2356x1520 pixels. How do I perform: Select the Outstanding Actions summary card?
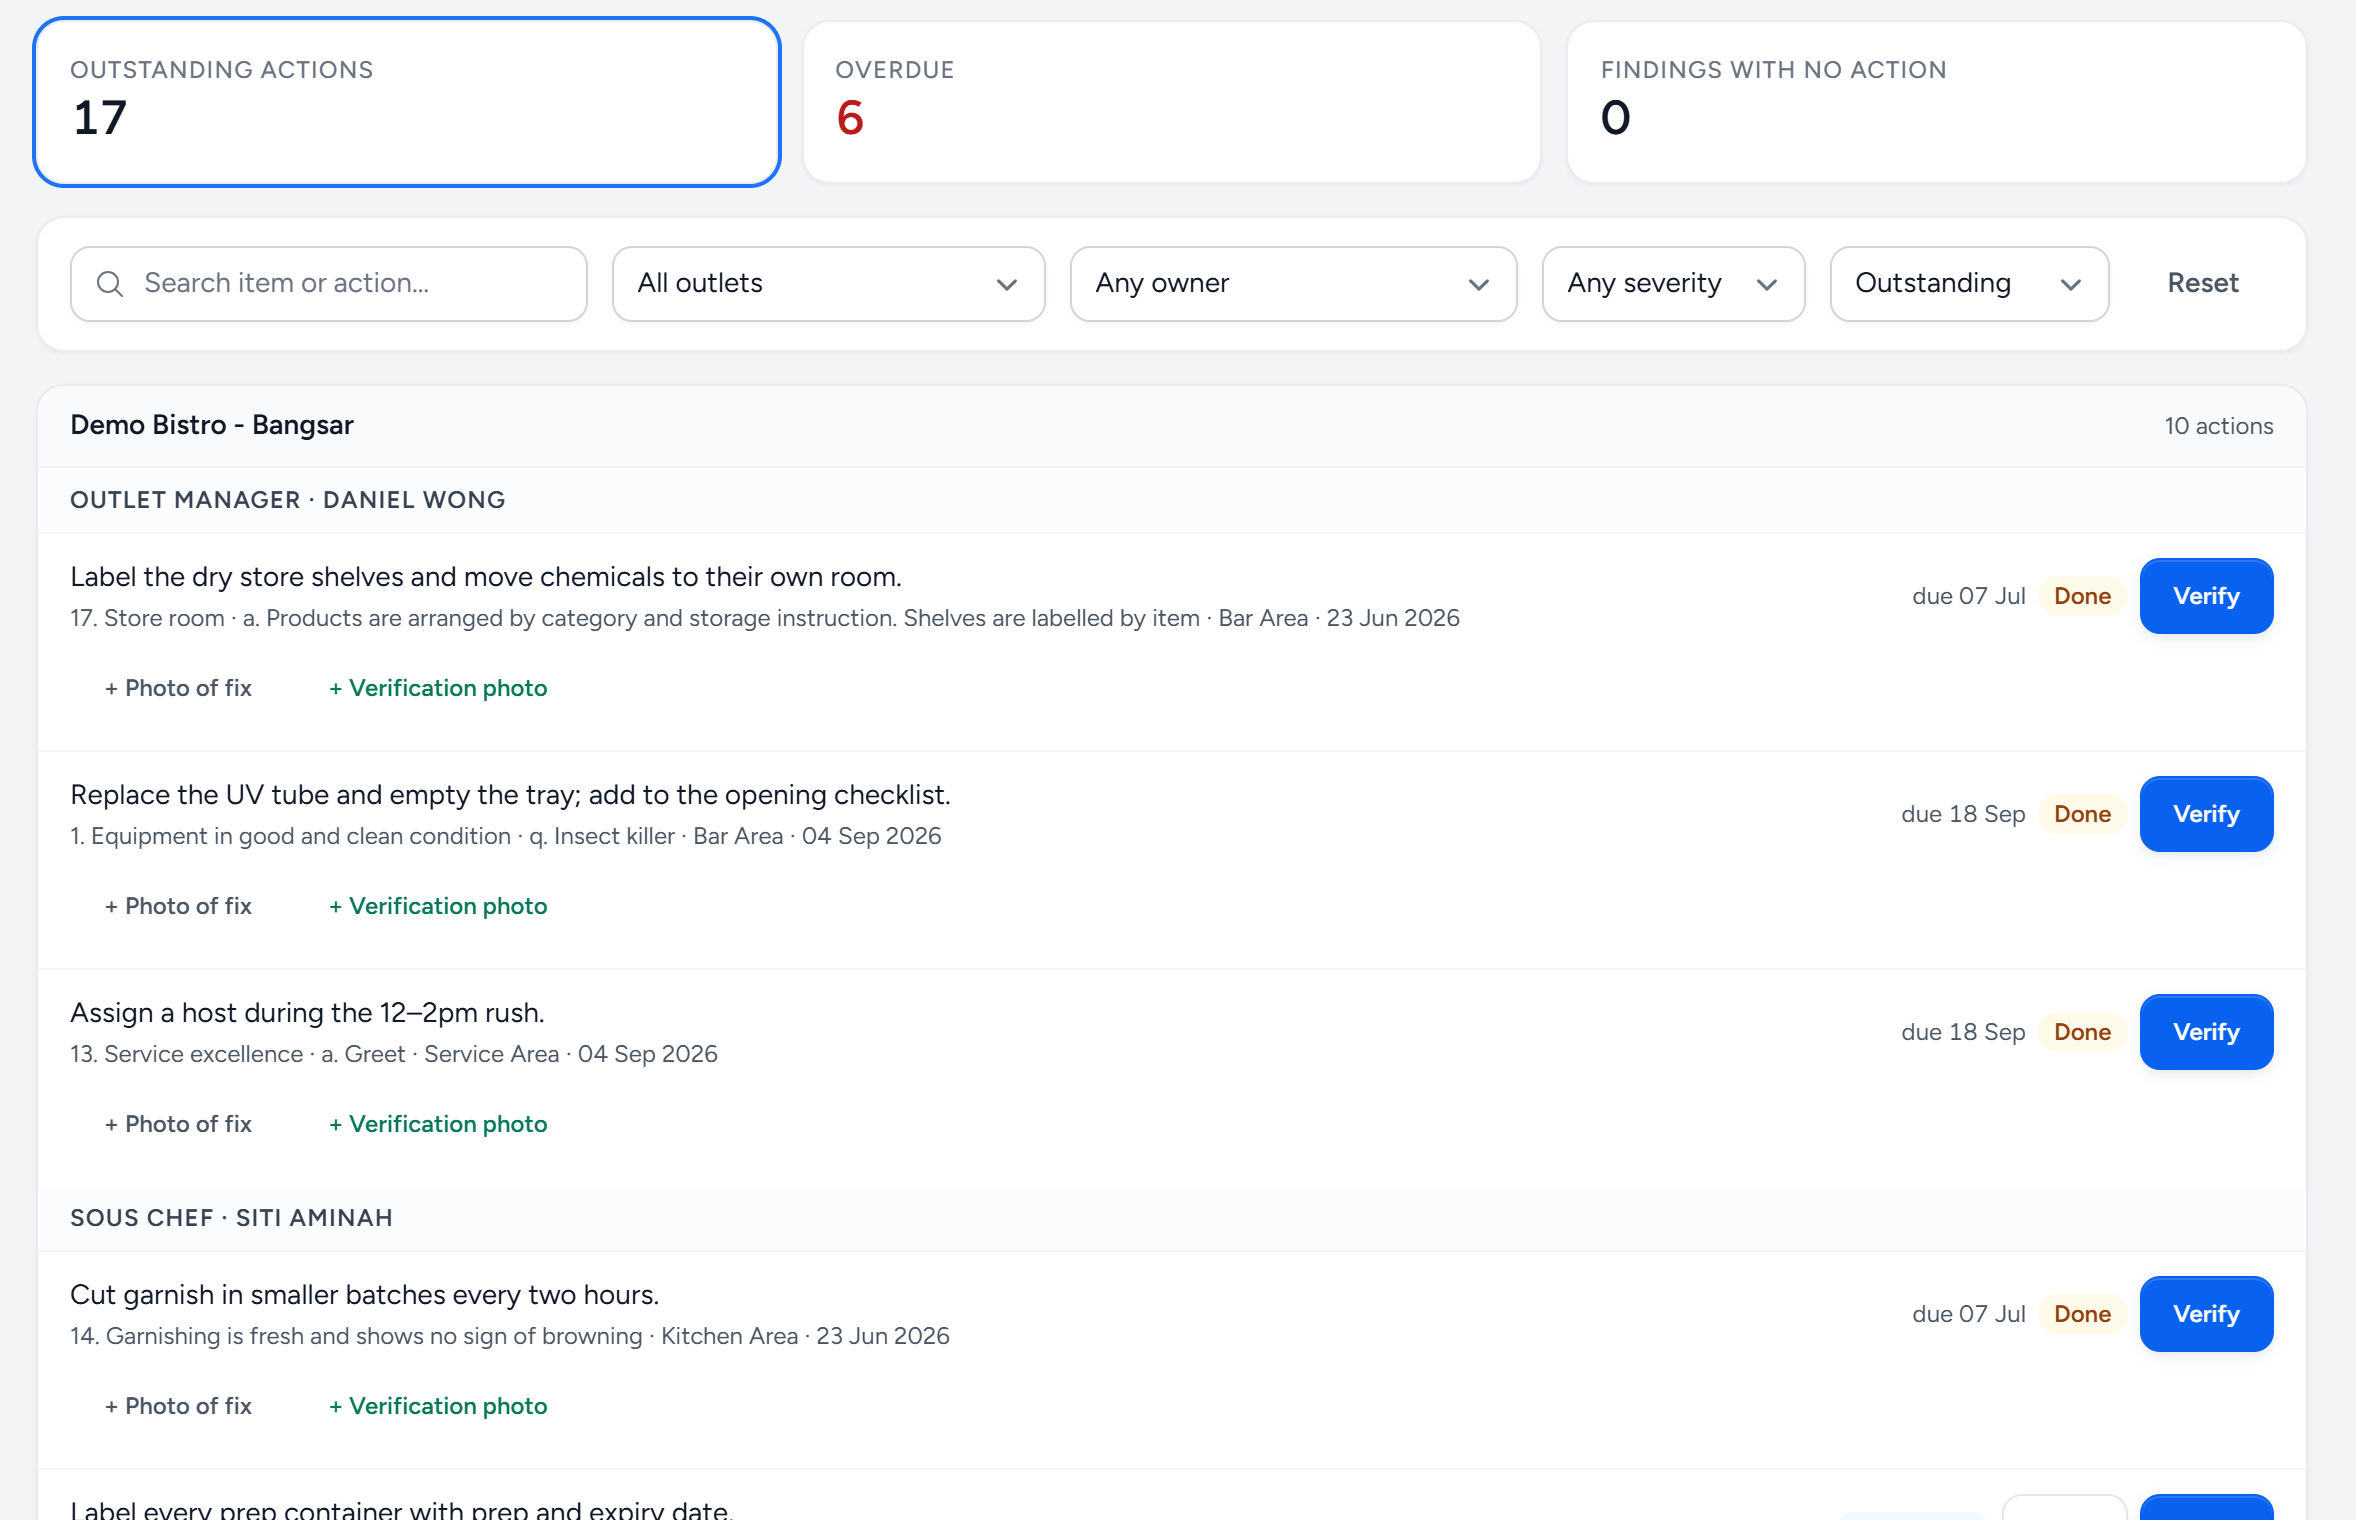[407, 102]
